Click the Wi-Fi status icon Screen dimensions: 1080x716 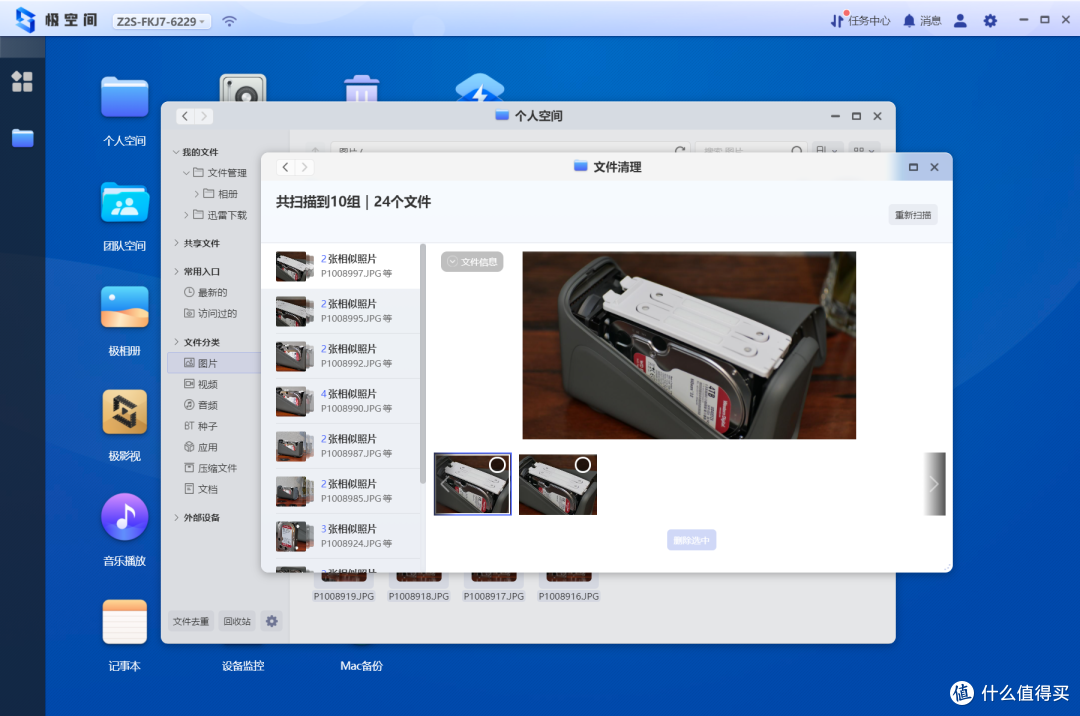[229, 21]
